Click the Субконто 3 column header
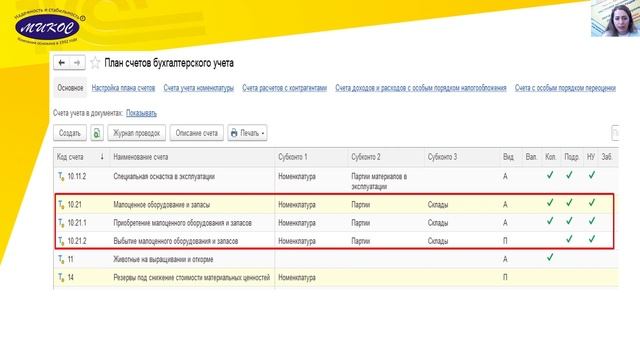The width and height of the screenshot is (640, 360). [x=462, y=157]
